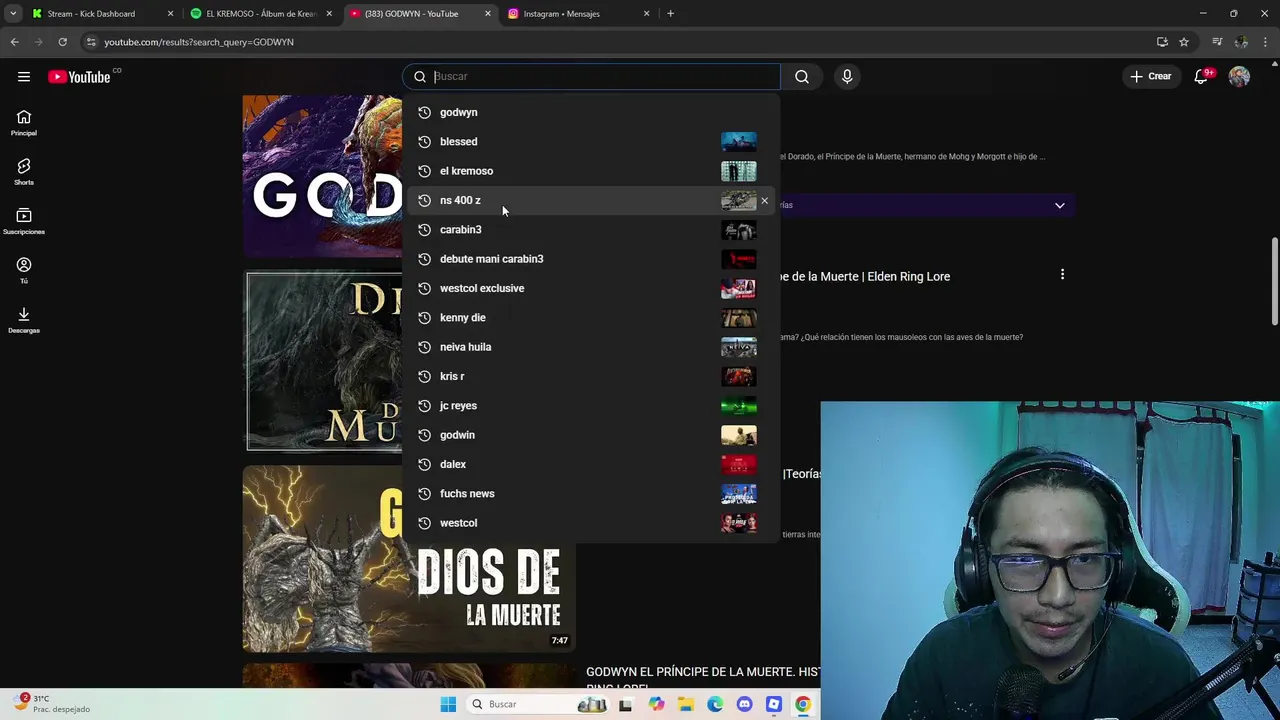Open Principal in the sidebar
The image size is (1280, 720).
[x=24, y=123]
